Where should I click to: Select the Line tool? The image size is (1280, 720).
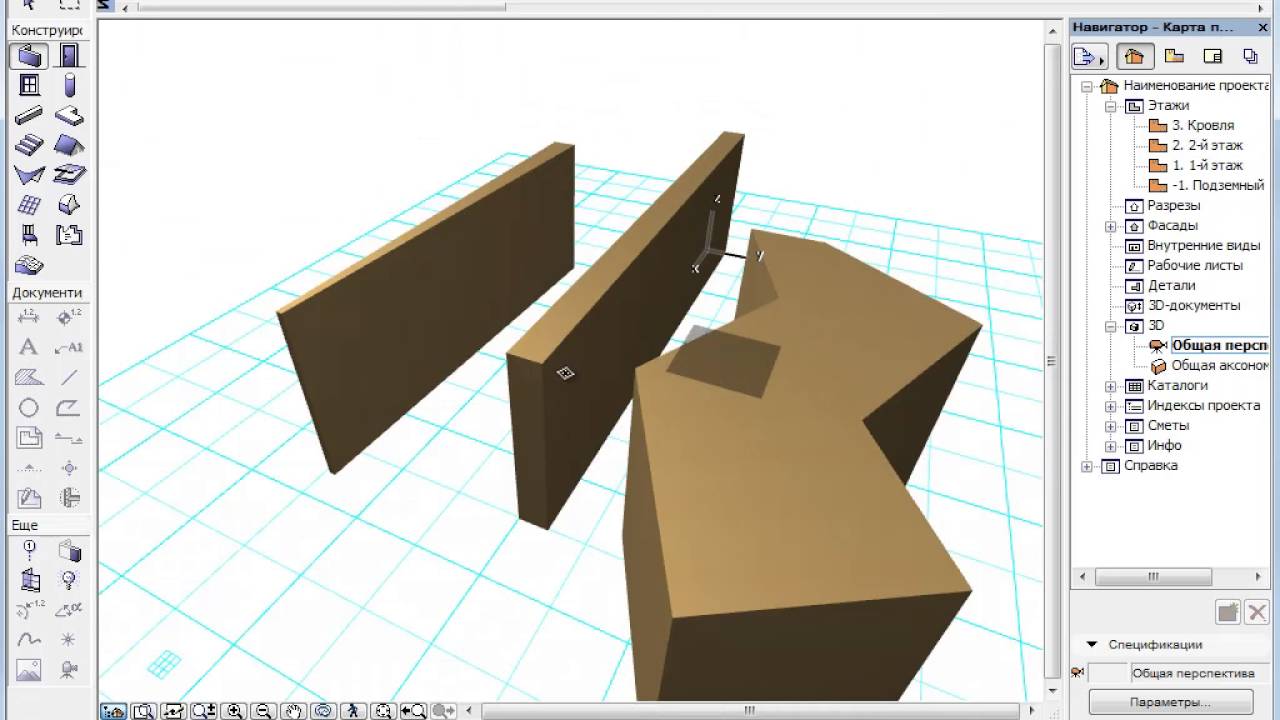click(x=69, y=377)
